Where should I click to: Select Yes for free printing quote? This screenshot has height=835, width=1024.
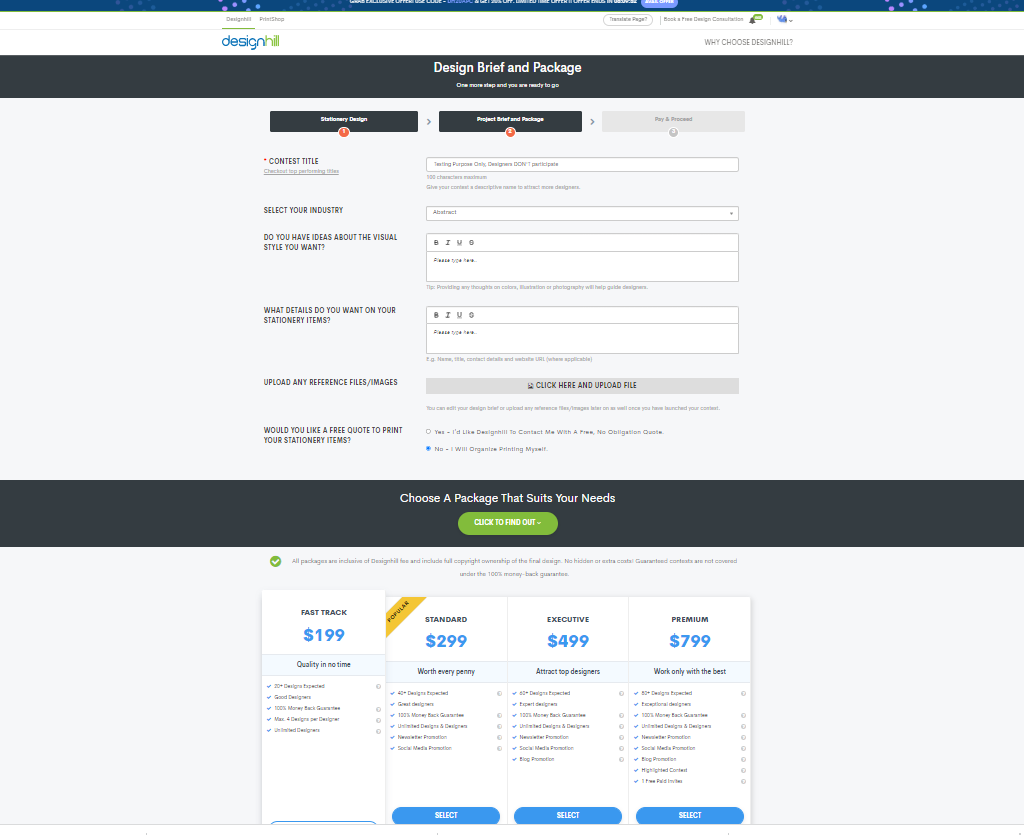[428, 432]
